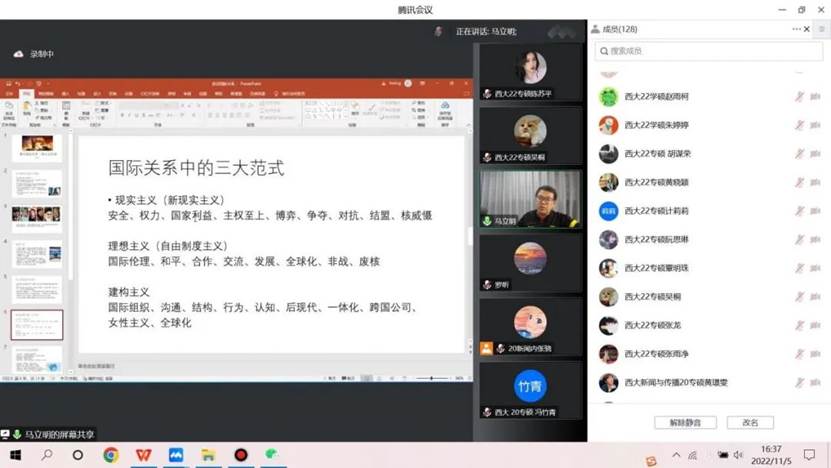The image size is (831, 468).
Task: Toggle microphone for 西大22专硕张龙
Action: (799, 326)
